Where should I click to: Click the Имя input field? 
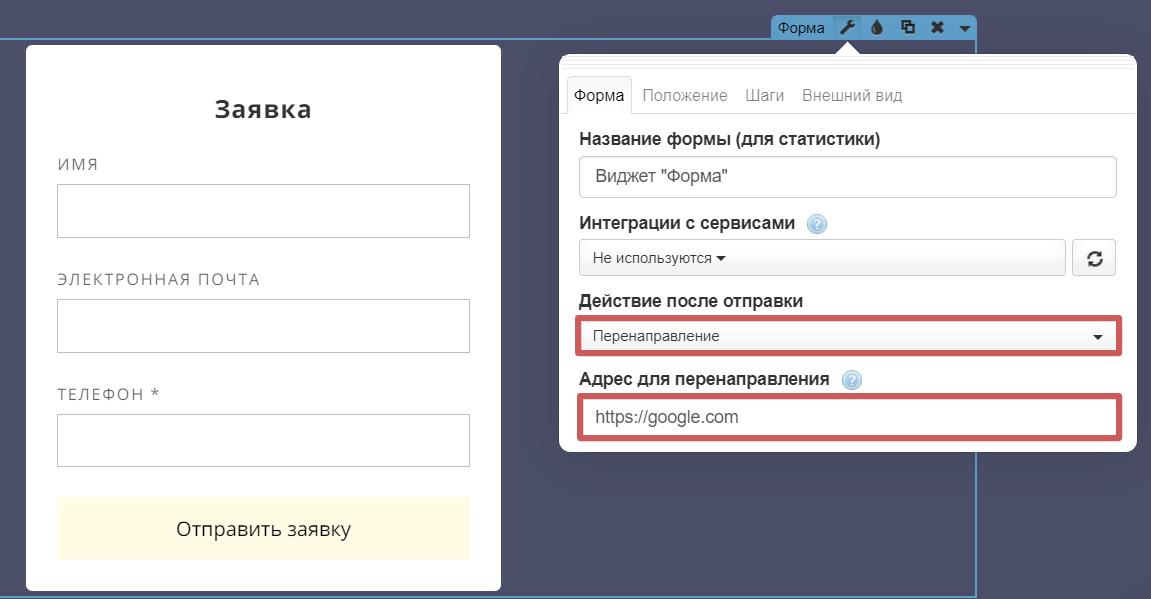point(263,211)
